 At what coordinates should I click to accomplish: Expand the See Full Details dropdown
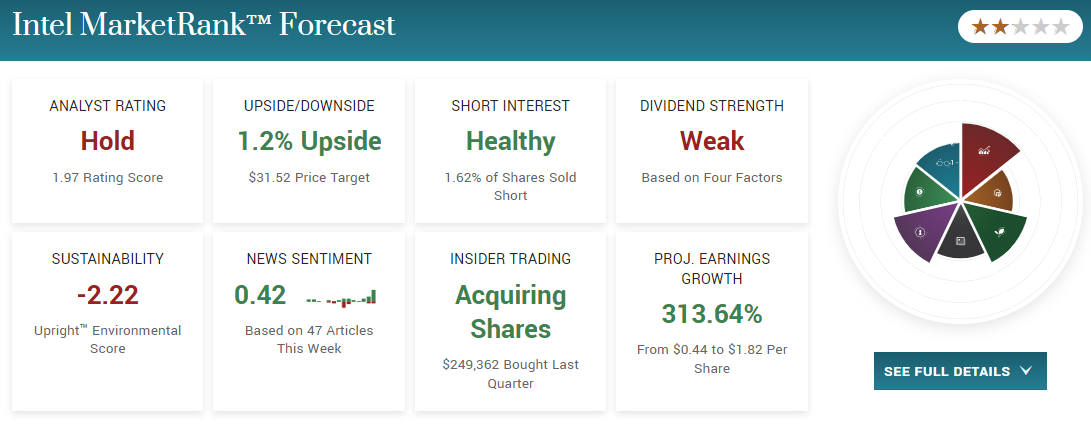[x=959, y=371]
